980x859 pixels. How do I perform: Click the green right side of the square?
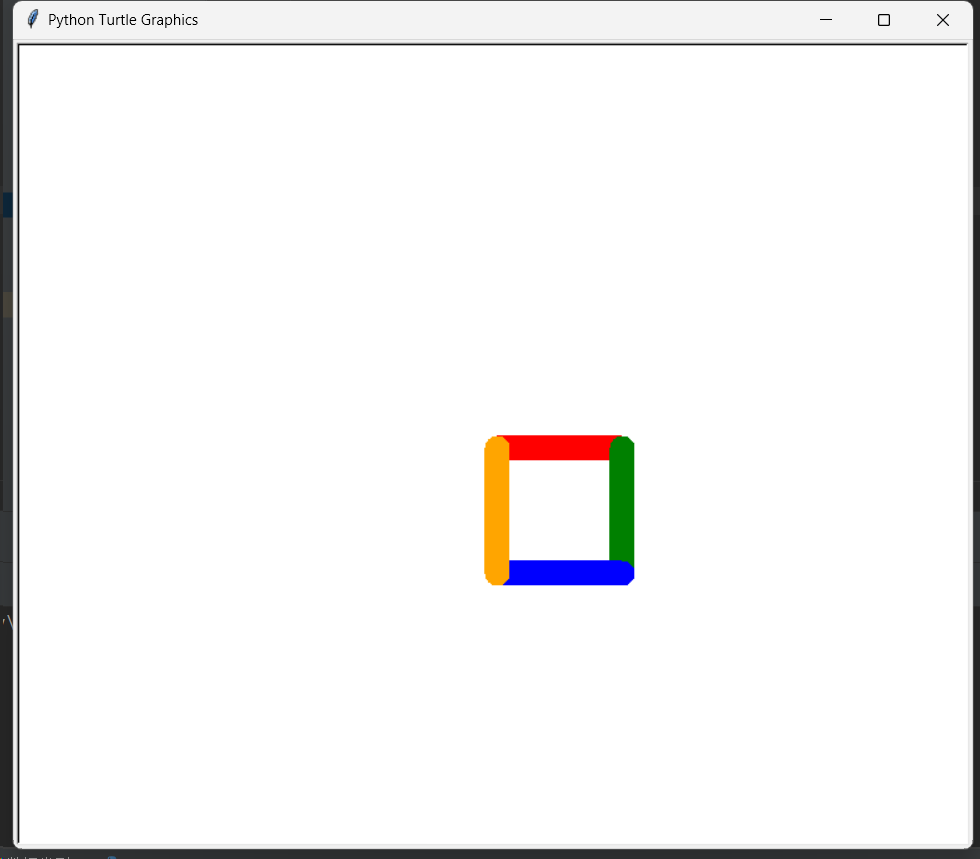tap(622, 500)
